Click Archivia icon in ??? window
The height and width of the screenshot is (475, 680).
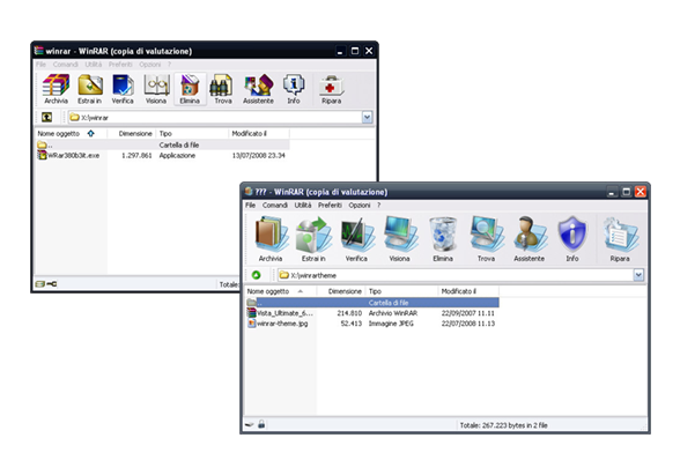[271, 239]
